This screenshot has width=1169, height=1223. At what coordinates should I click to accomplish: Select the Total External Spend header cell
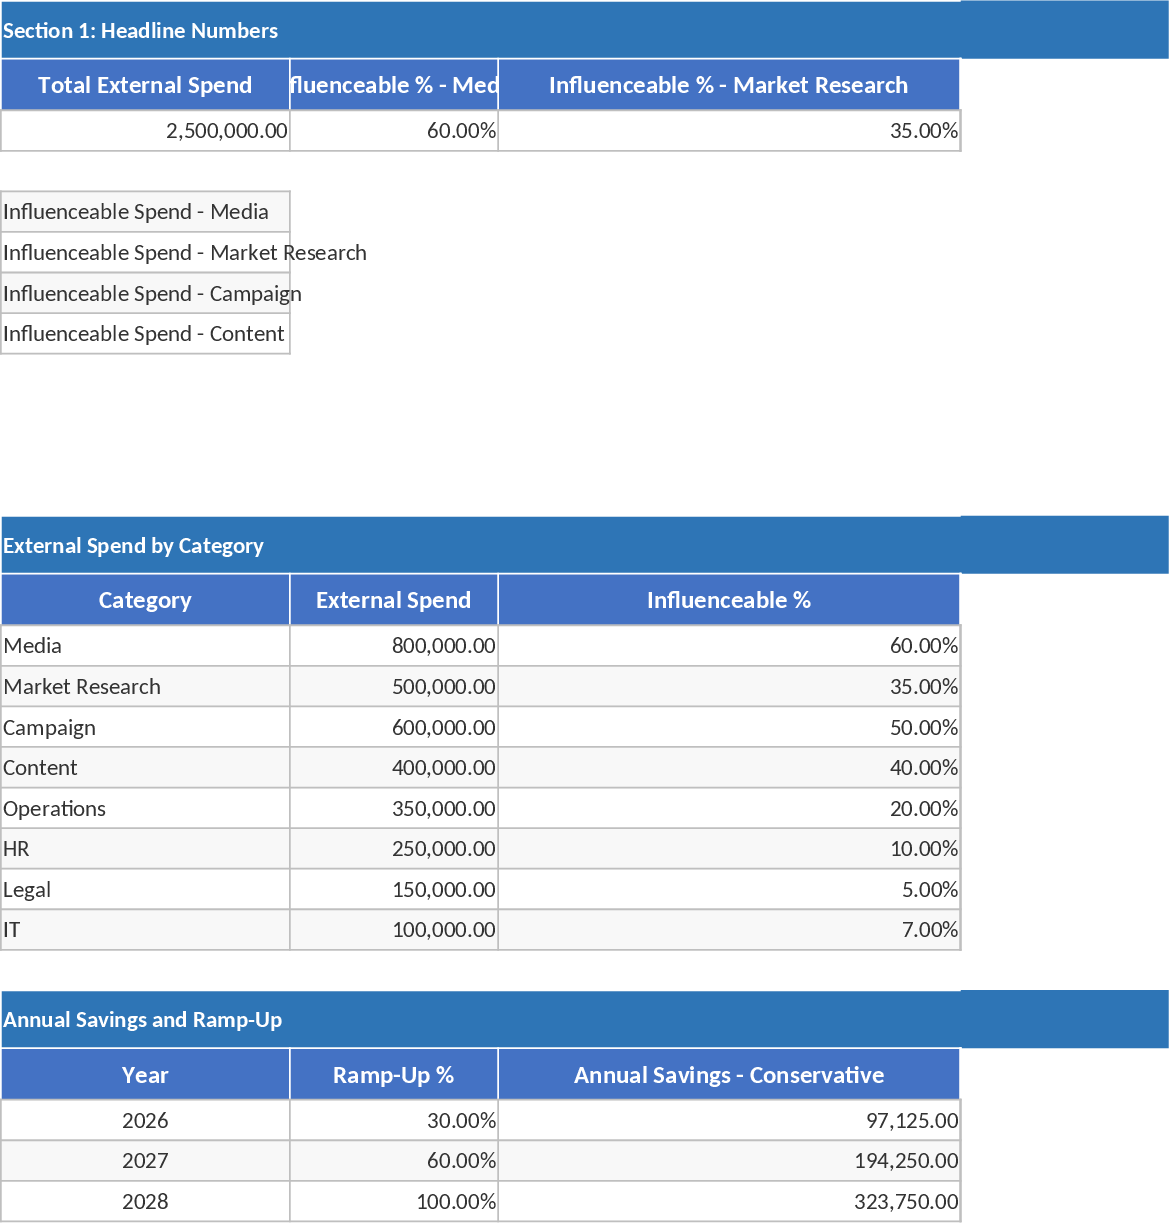(145, 85)
